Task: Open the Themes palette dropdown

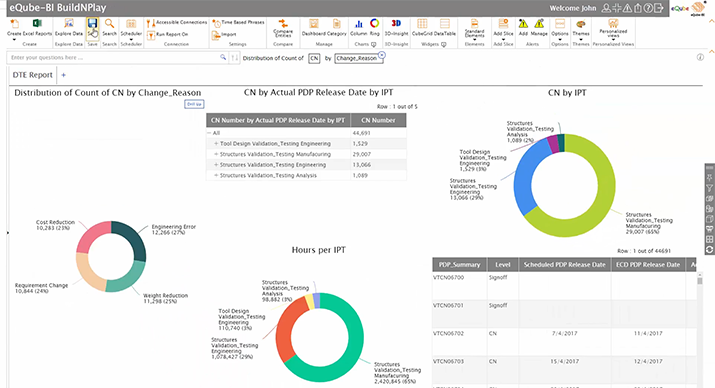Action: (581, 29)
